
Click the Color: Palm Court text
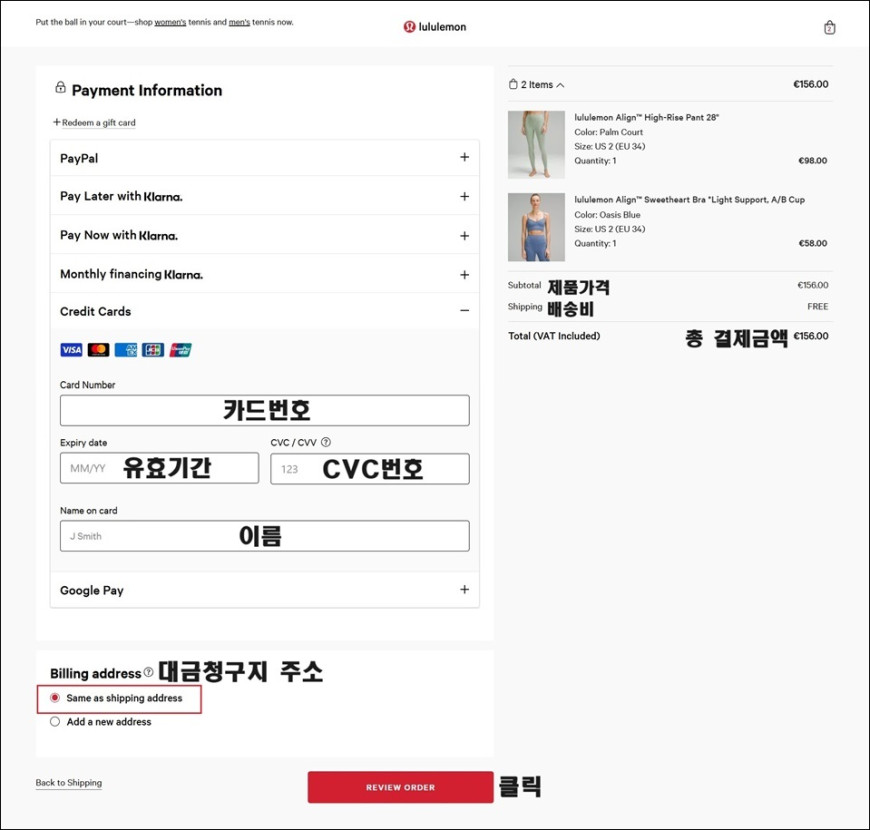coord(609,132)
